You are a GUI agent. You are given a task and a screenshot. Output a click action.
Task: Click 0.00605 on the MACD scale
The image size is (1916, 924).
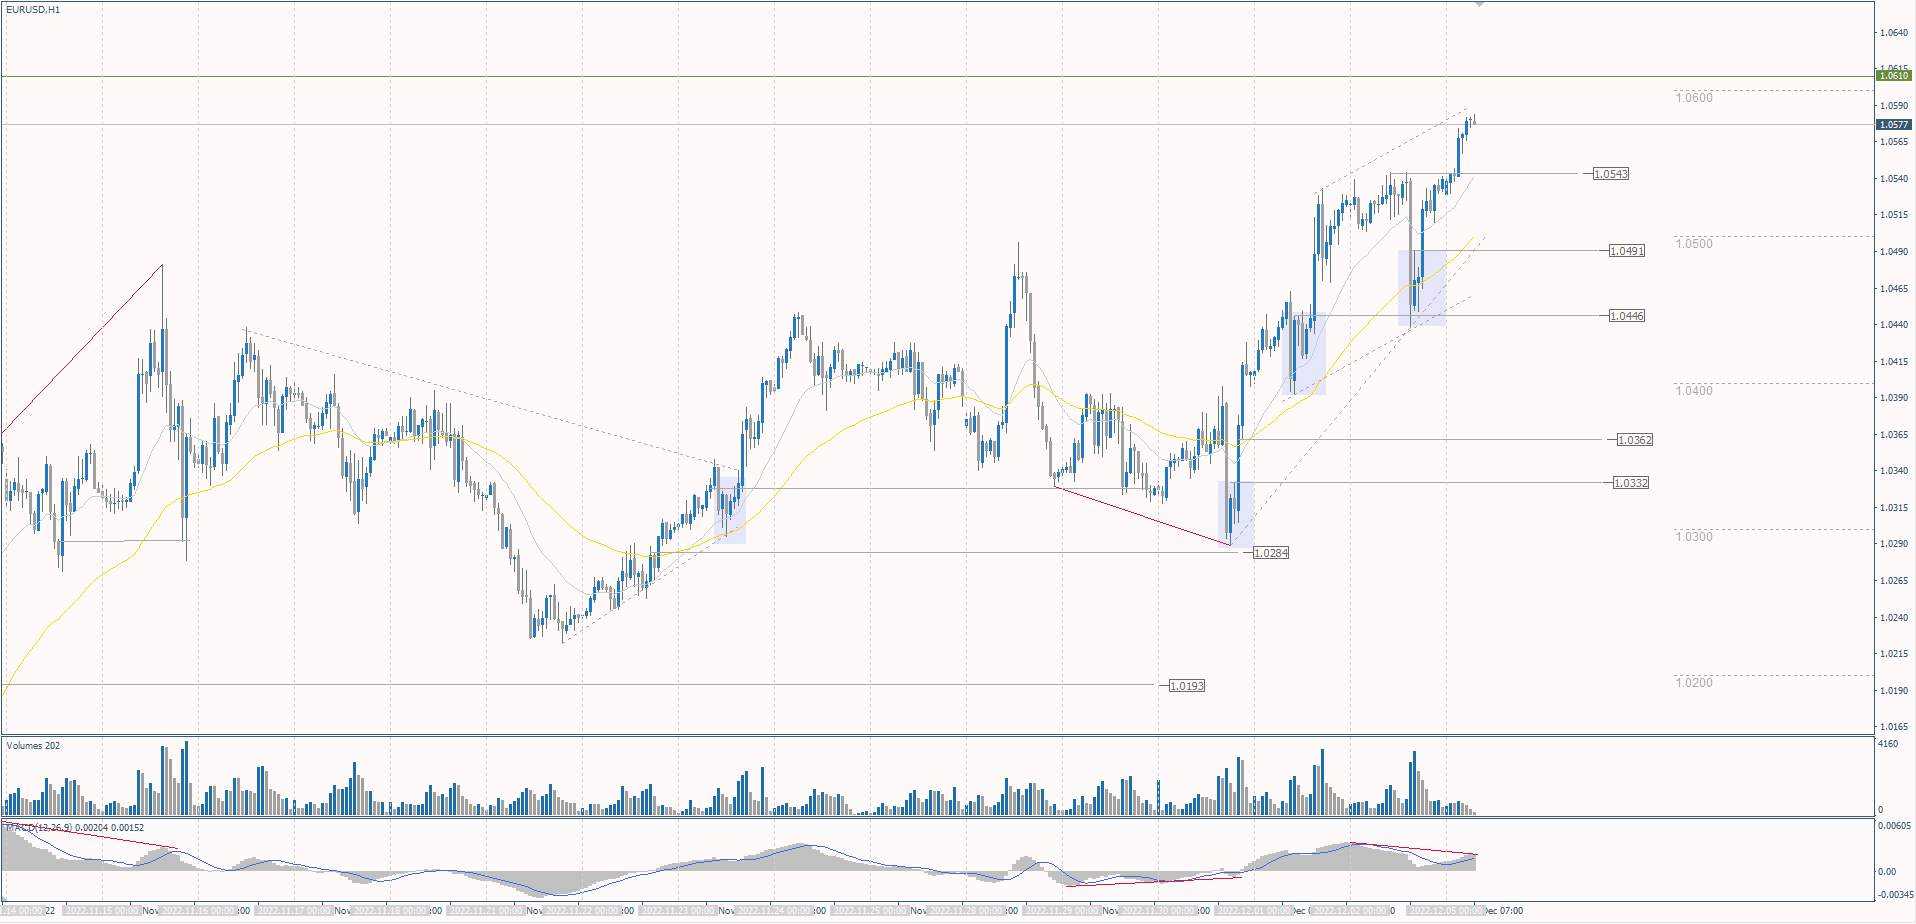(1895, 826)
